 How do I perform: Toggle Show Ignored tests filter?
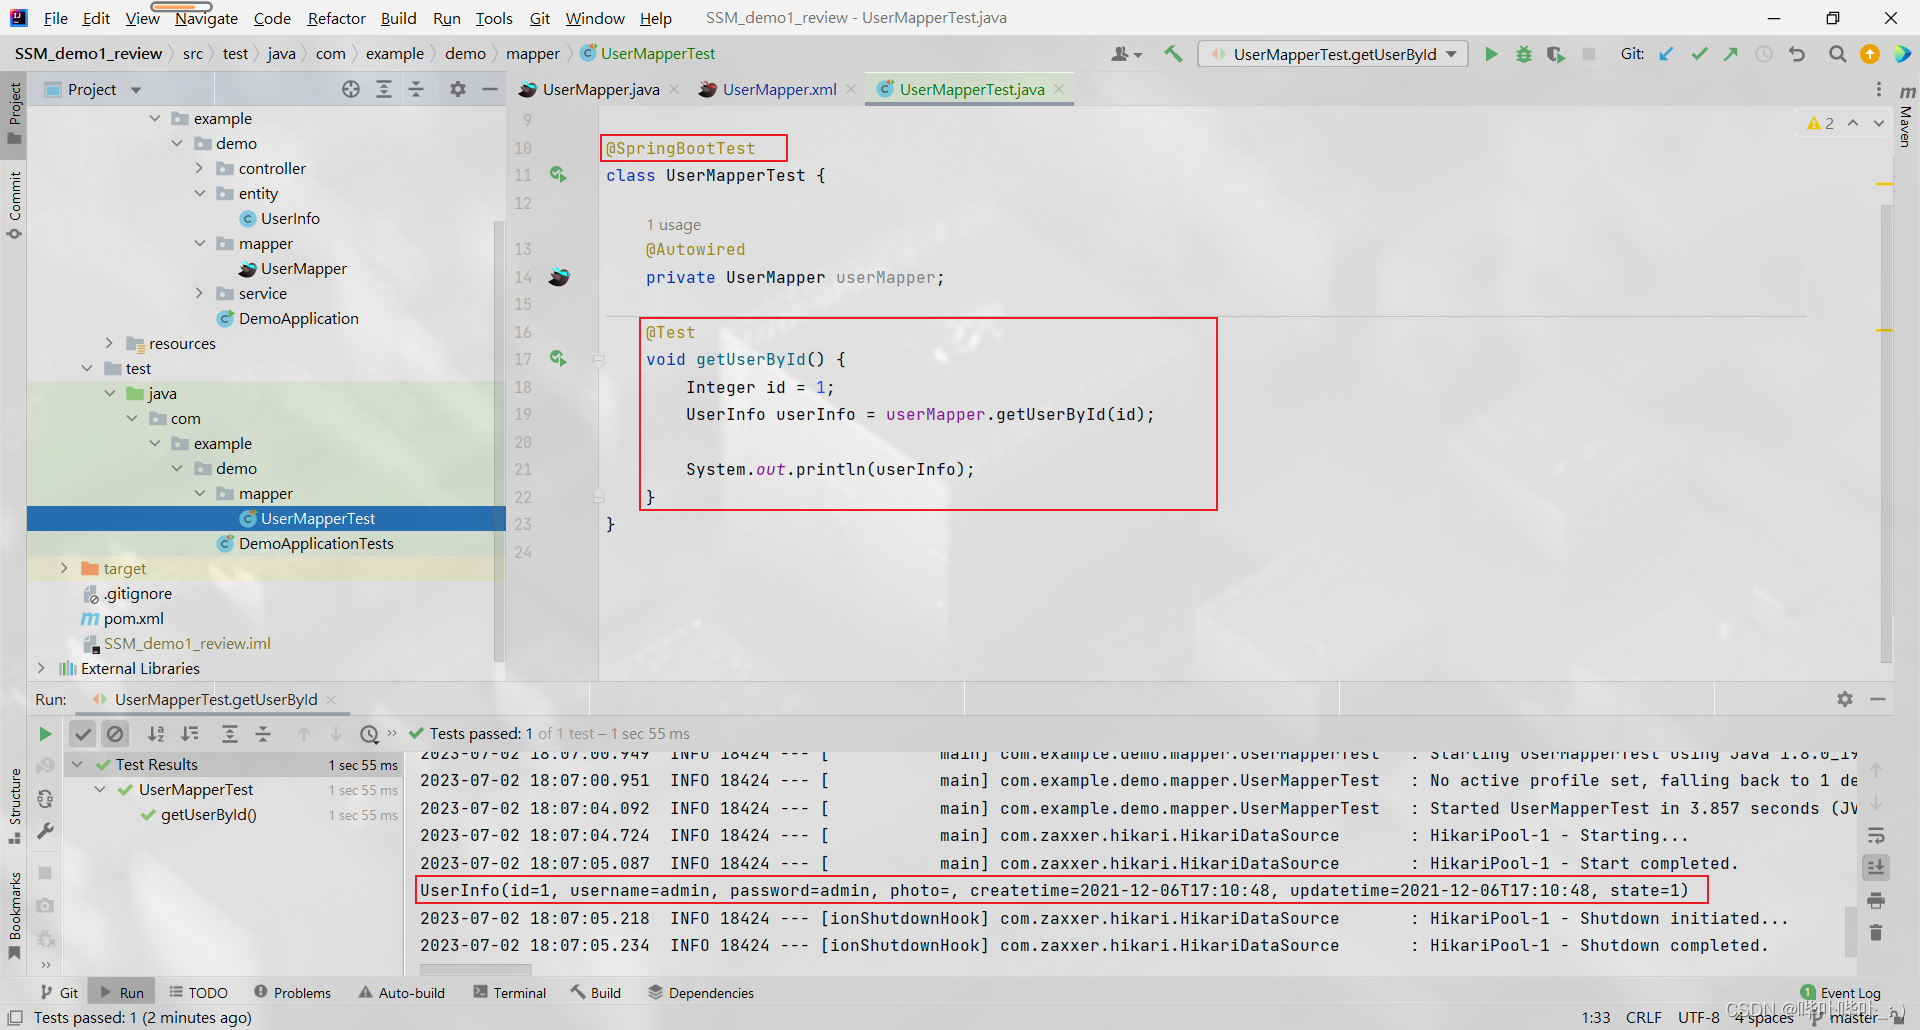[x=116, y=734]
